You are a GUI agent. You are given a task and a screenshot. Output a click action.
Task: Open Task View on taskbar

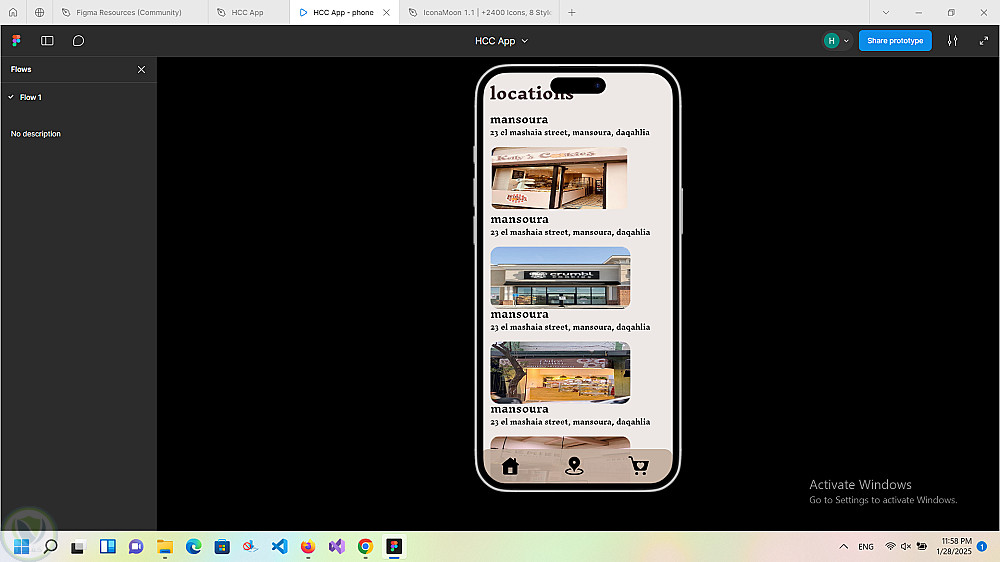[78, 547]
